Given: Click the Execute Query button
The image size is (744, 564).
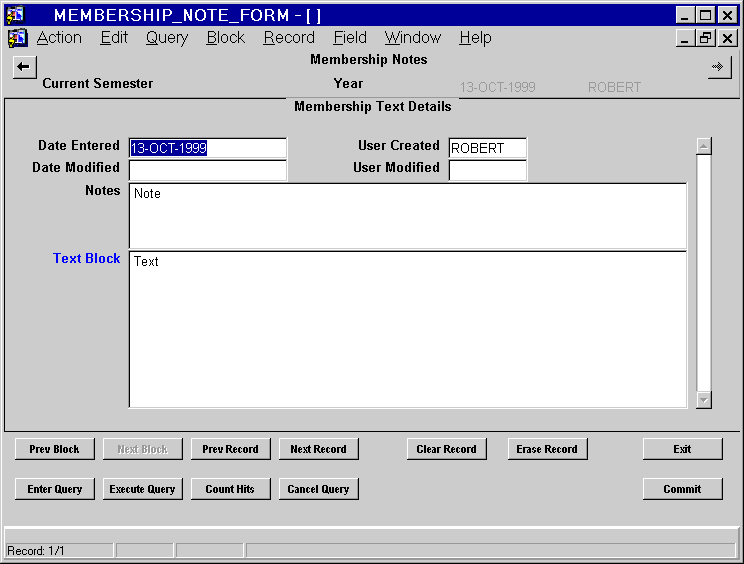Looking at the screenshot, I should tap(142, 489).
